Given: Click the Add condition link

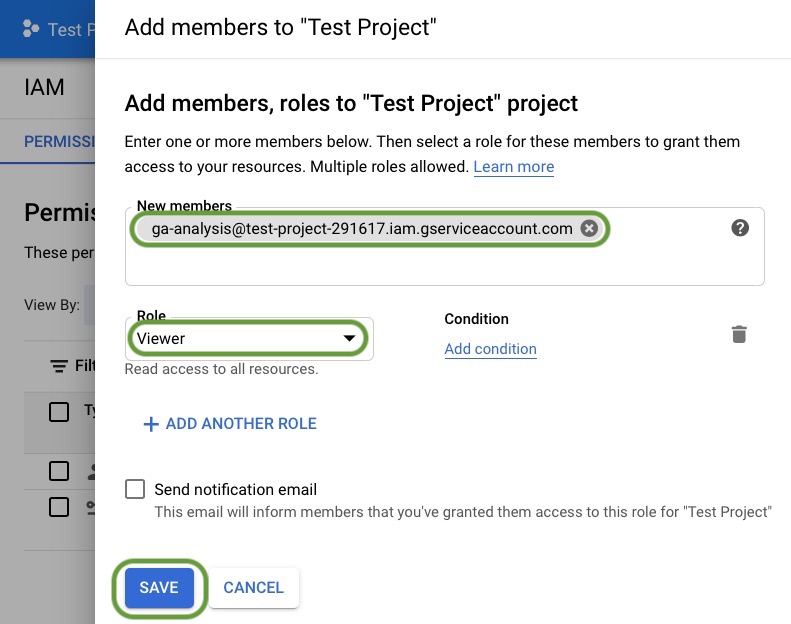Looking at the screenshot, I should [x=490, y=349].
